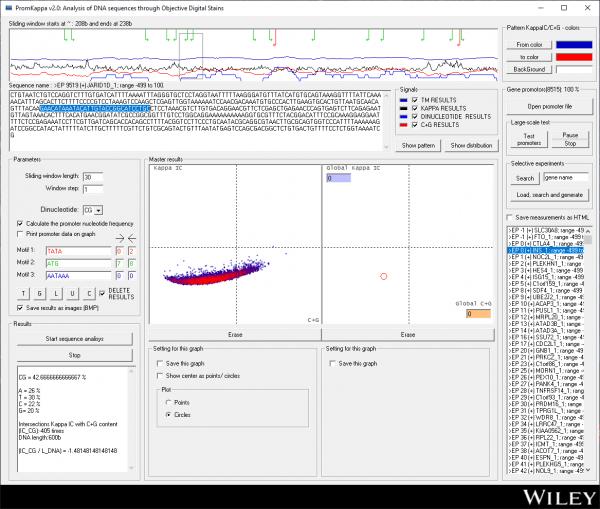This screenshot has height=509, width=600.
Task: Enable Show center as points/circles
Action: coord(160,376)
